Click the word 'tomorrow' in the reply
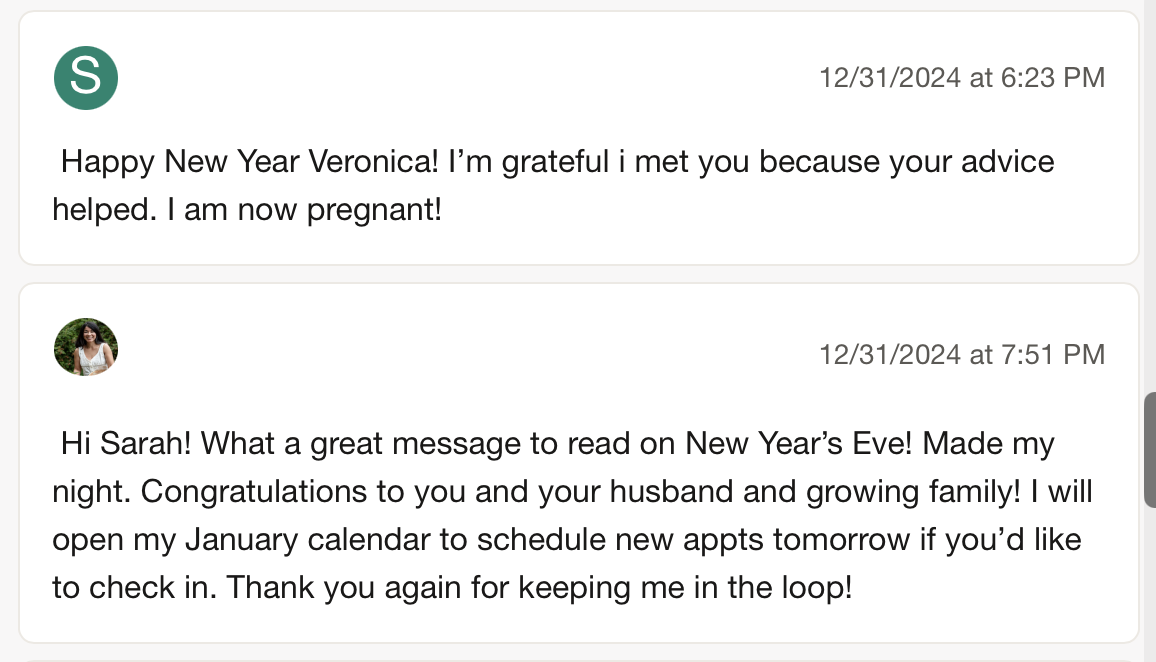This screenshot has height=662, width=1156. tap(841, 540)
